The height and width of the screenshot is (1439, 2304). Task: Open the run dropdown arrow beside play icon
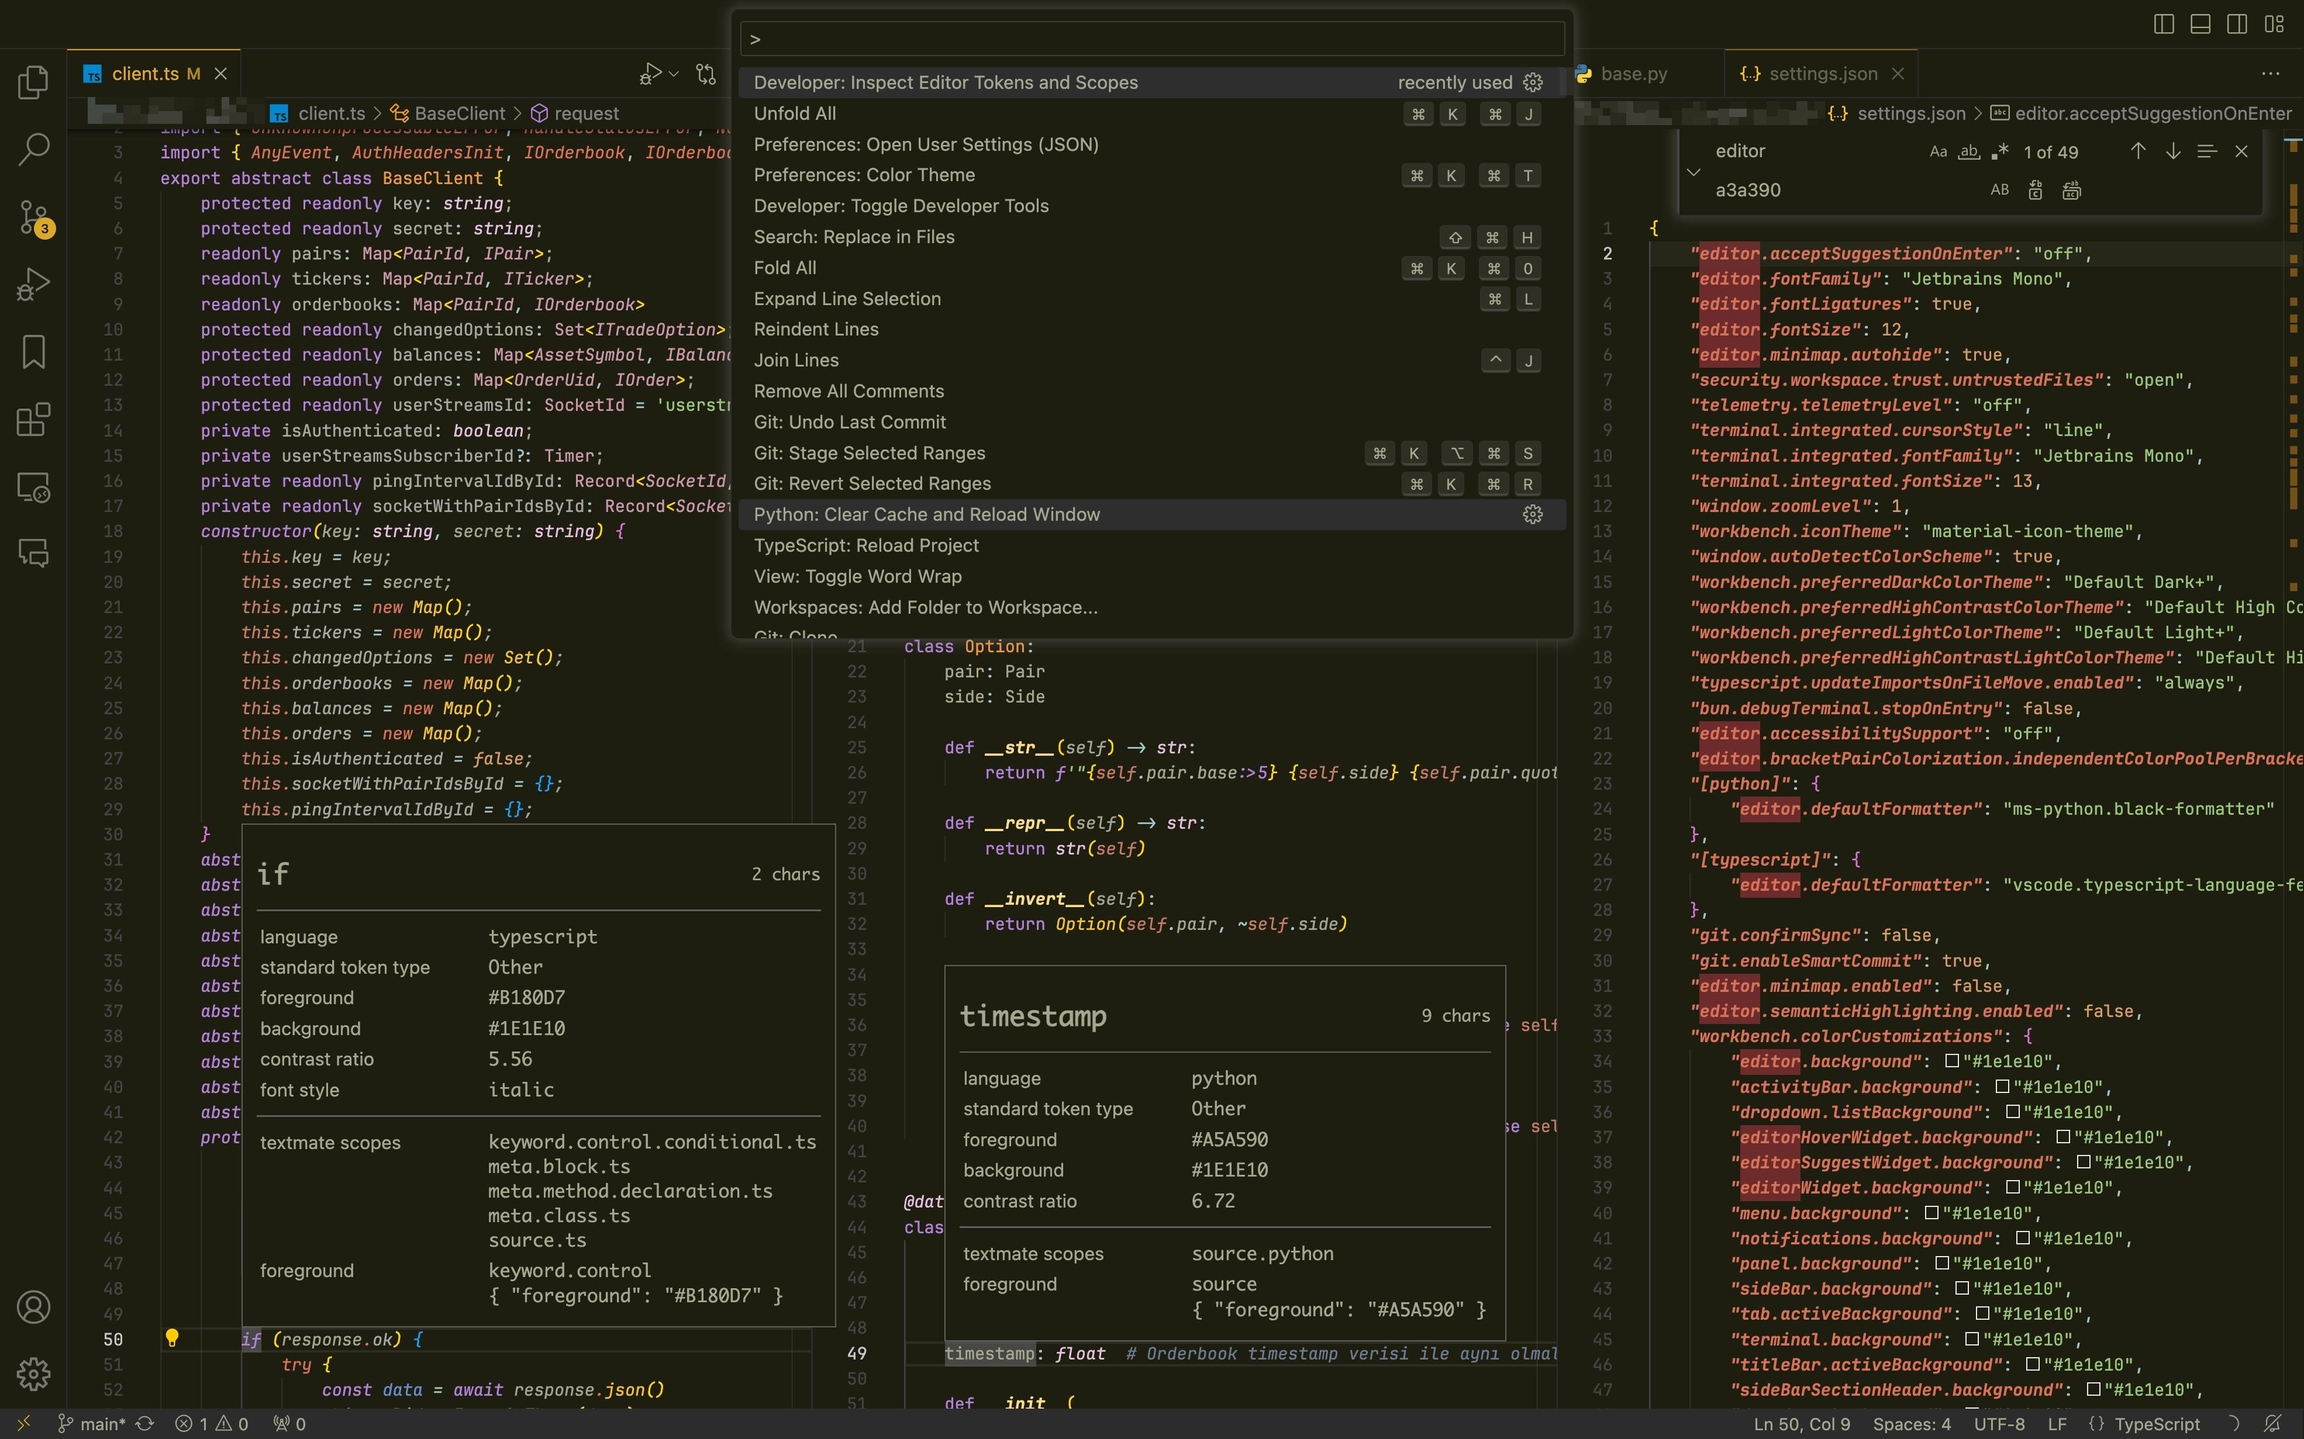(x=674, y=74)
